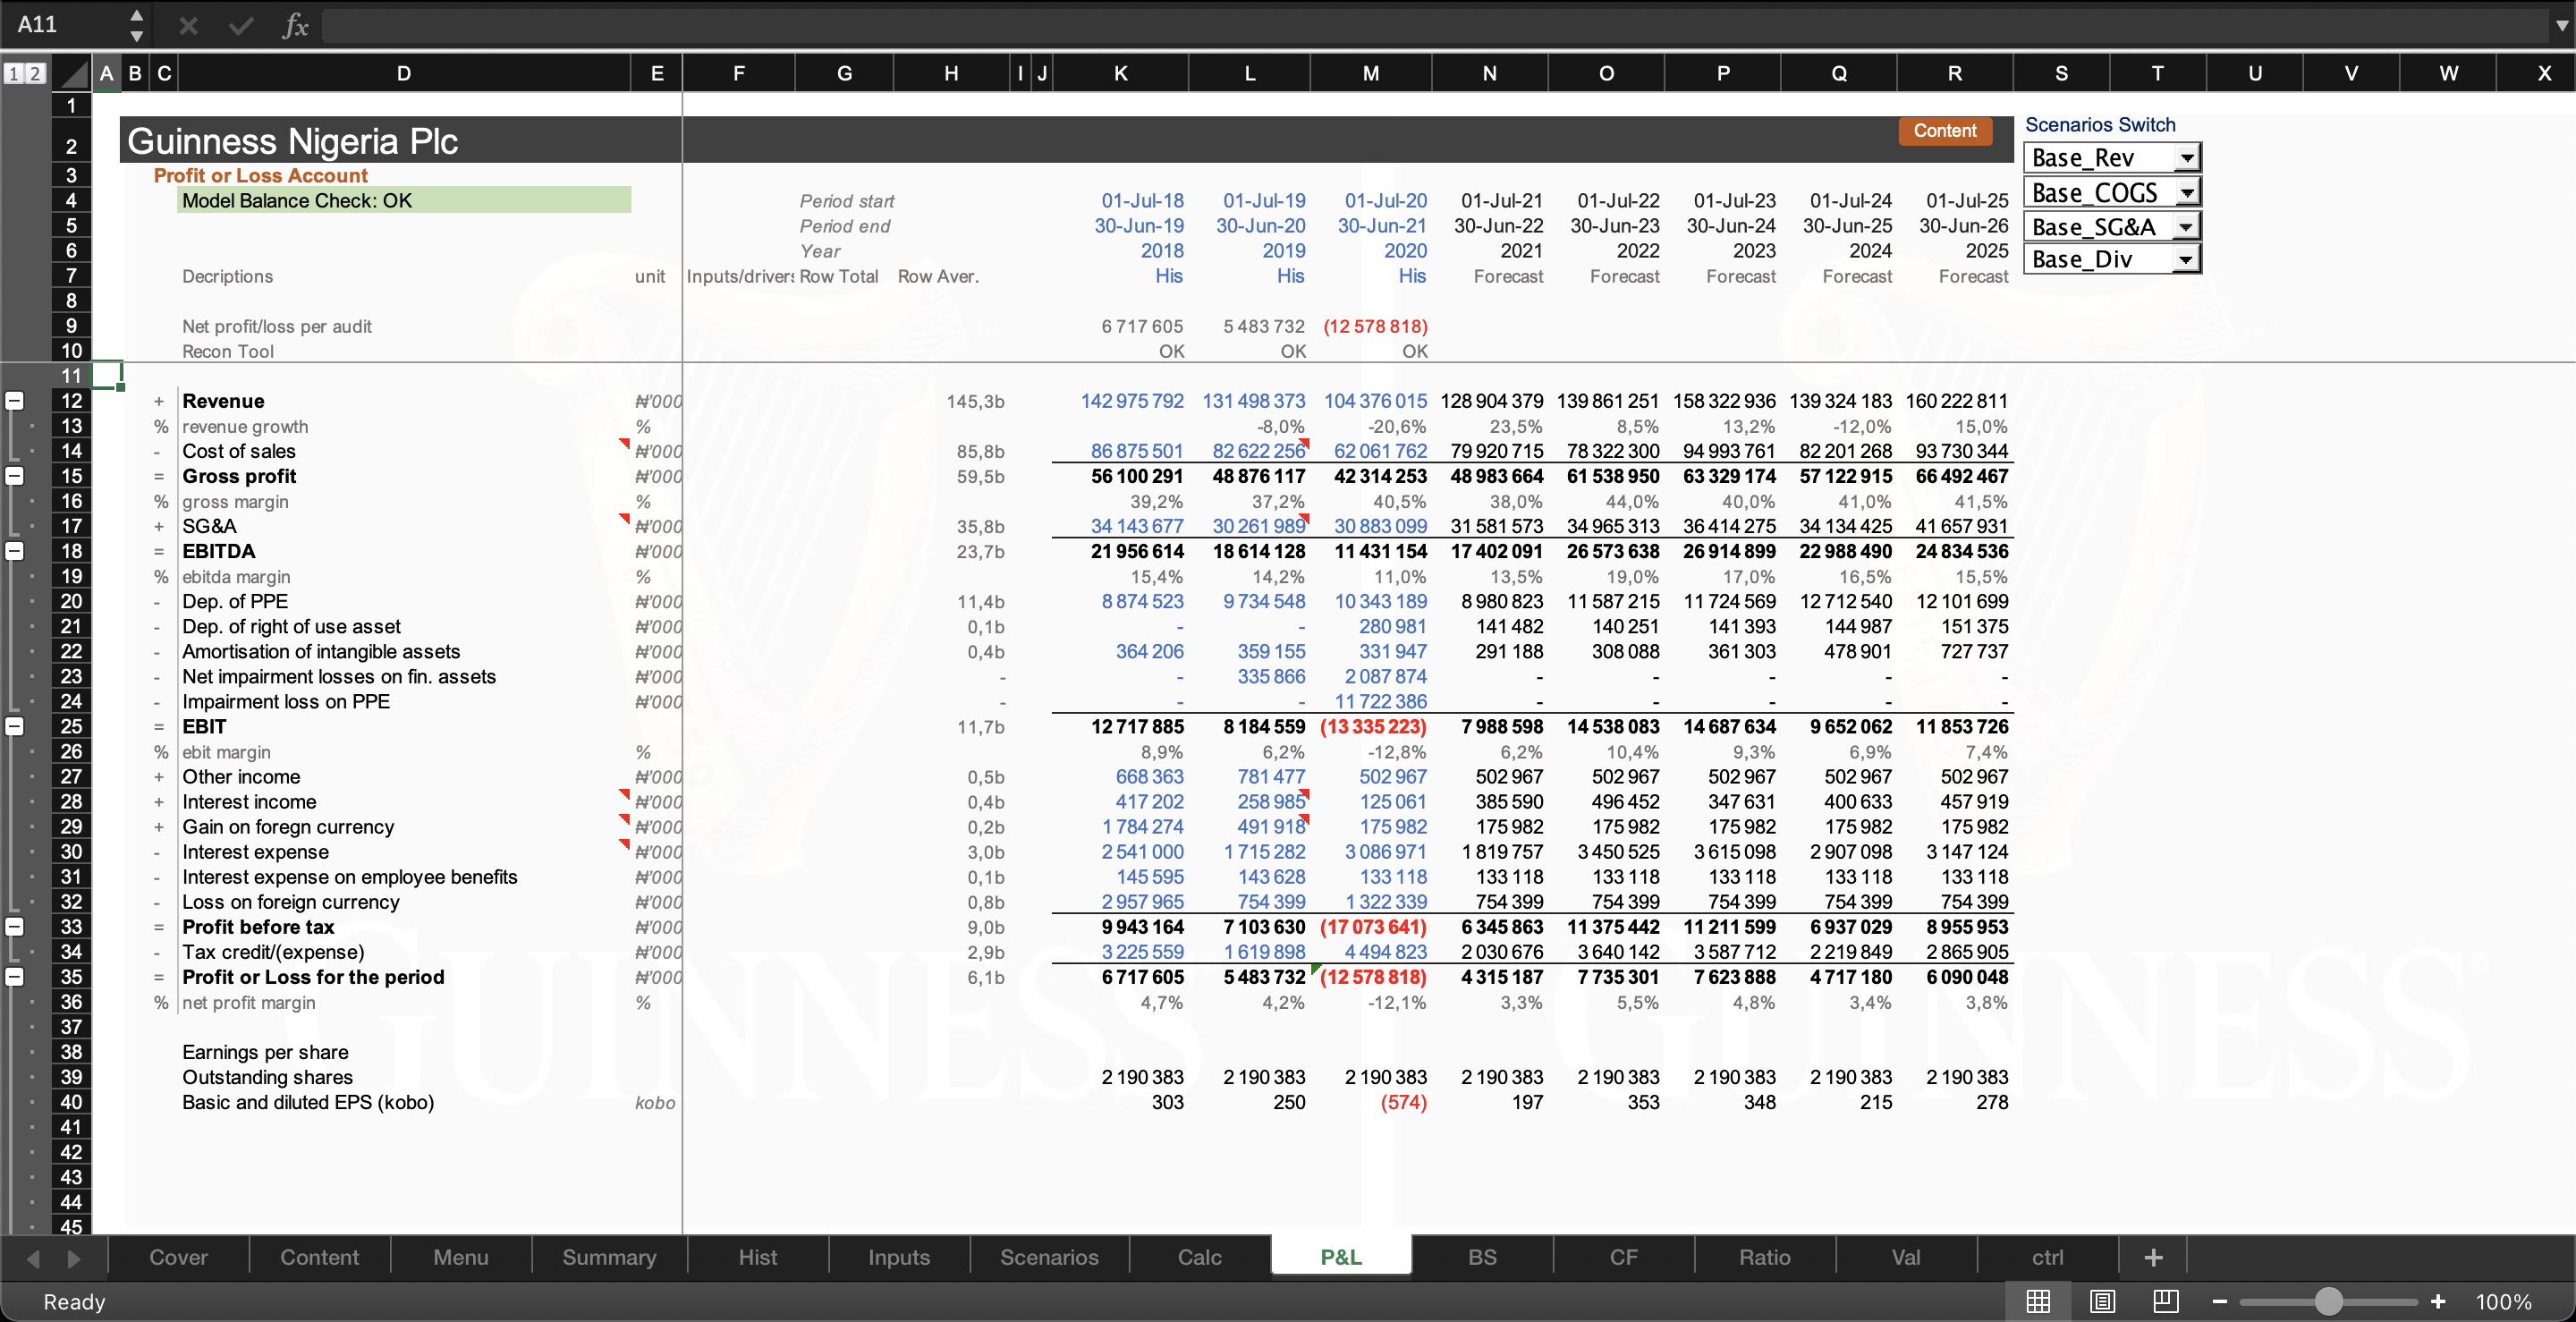Click the confirm entry checkmark icon
The image size is (2576, 1322).
click(241, 25)
